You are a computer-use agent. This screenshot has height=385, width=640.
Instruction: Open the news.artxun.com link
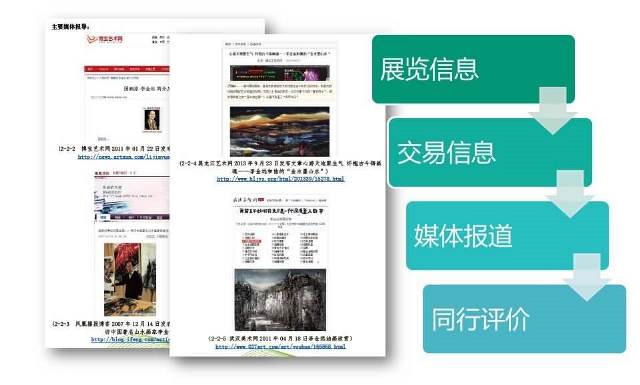point(124,157)
